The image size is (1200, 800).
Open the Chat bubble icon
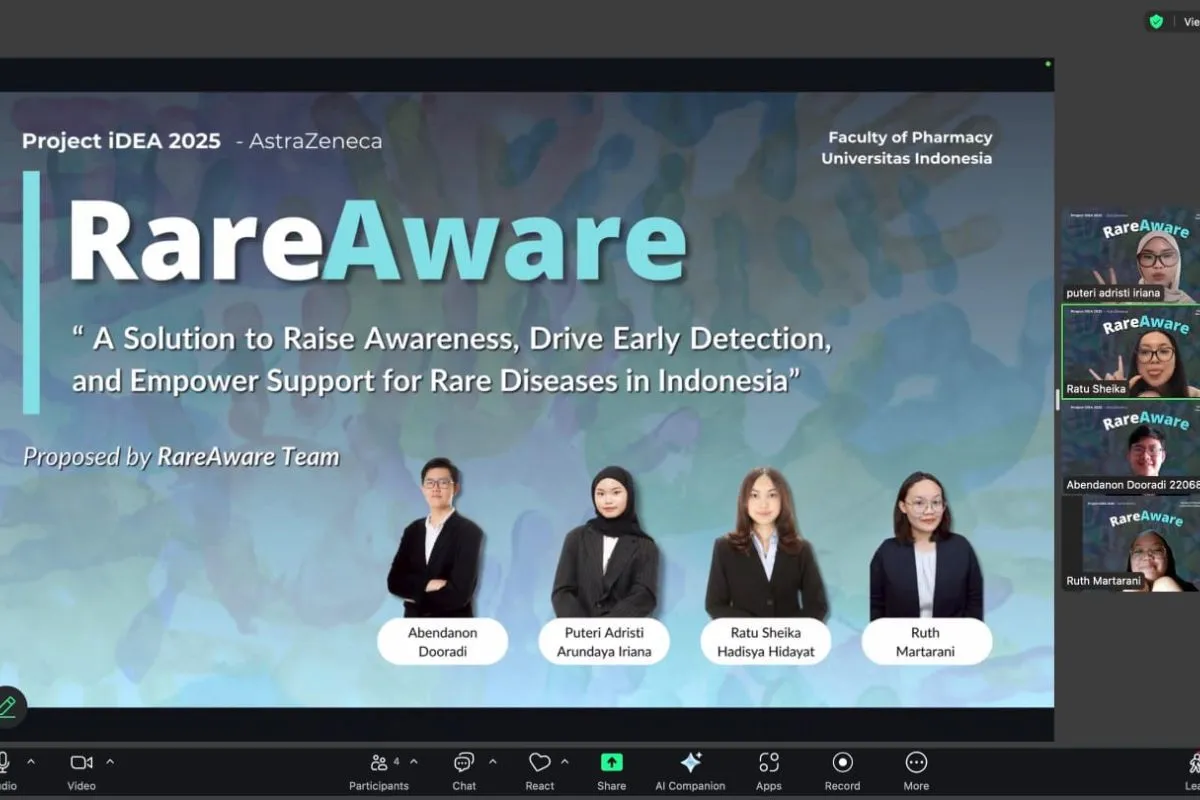pos(464,763)
